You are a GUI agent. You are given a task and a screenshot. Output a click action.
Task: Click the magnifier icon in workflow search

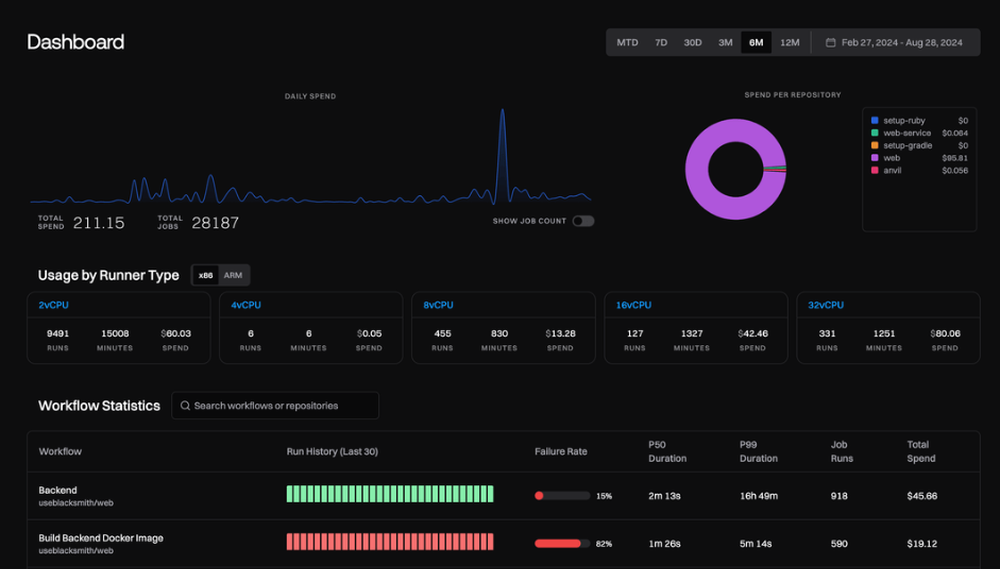tap(185, 406)
